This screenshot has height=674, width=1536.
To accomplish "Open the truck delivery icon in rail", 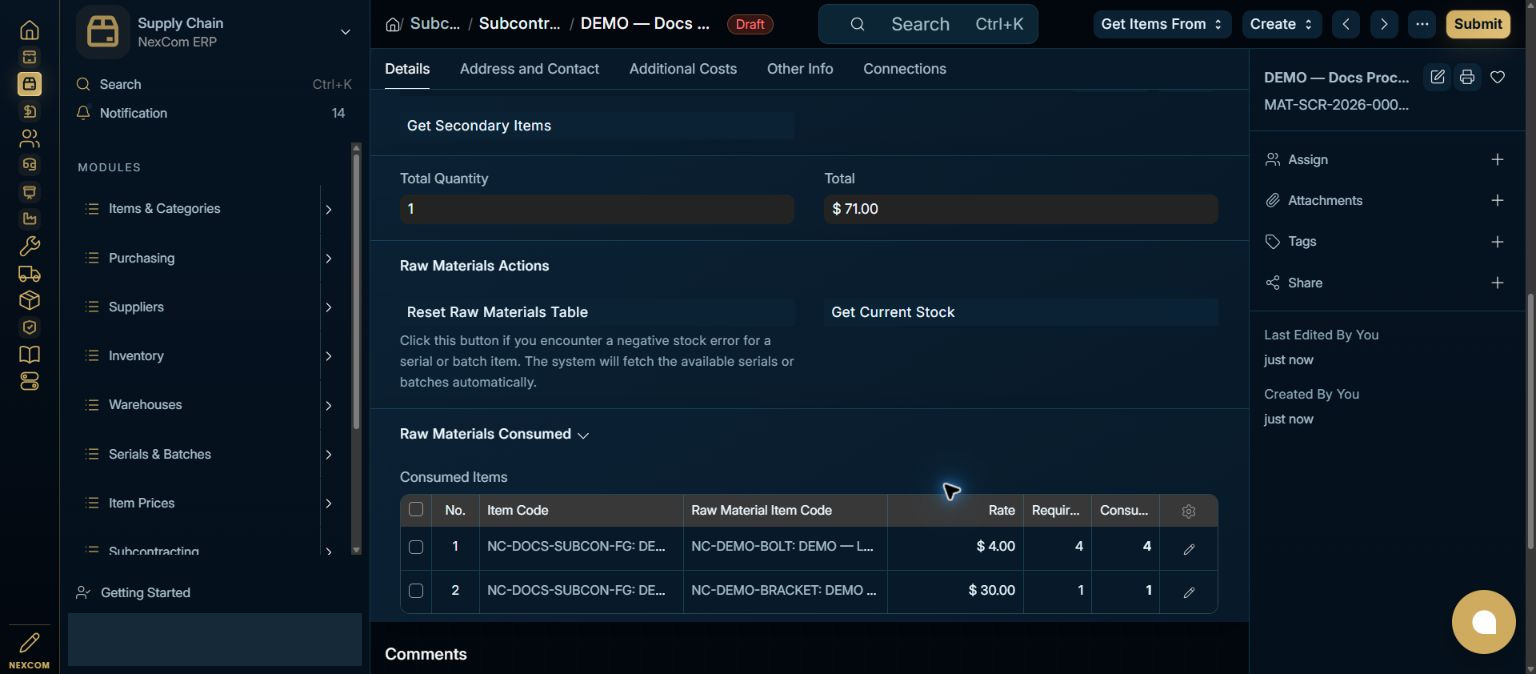I will [x=29, y=273].
